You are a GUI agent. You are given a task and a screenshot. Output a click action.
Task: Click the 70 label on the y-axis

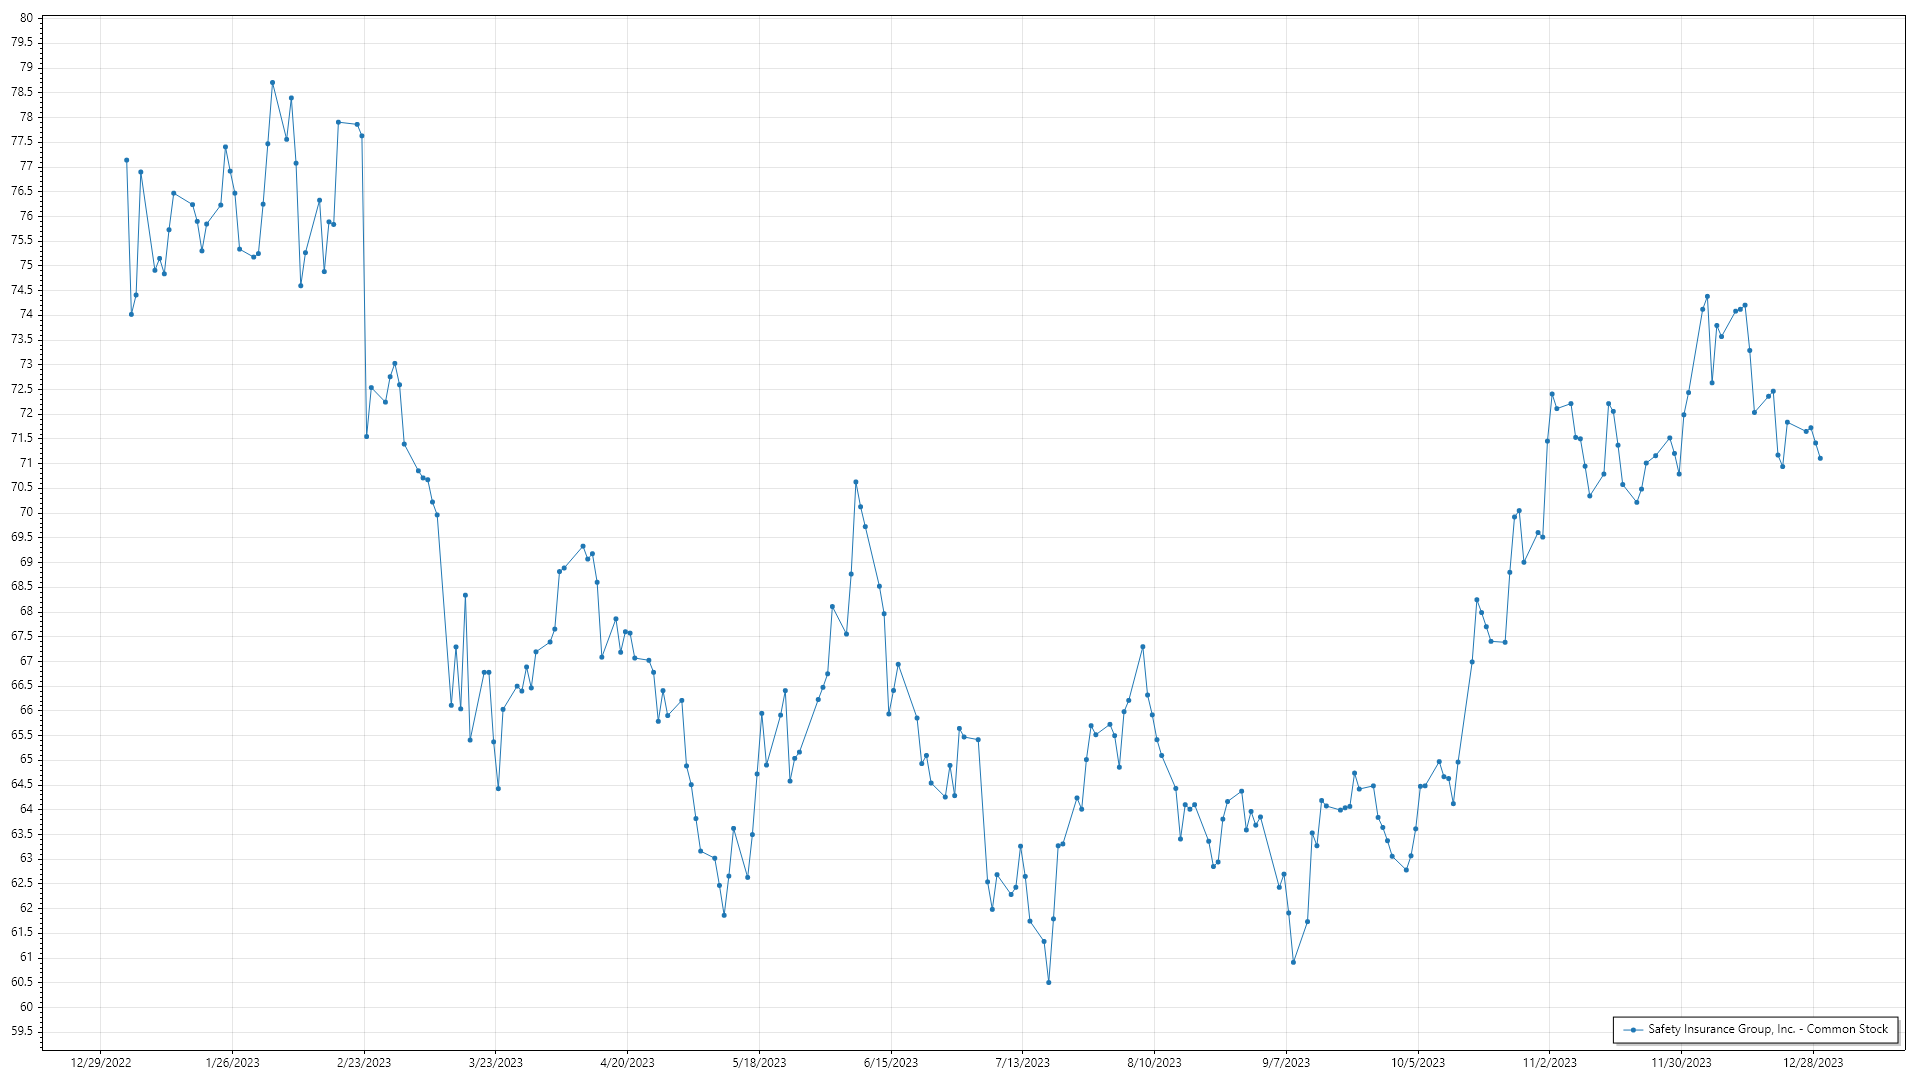click(26, 512)
